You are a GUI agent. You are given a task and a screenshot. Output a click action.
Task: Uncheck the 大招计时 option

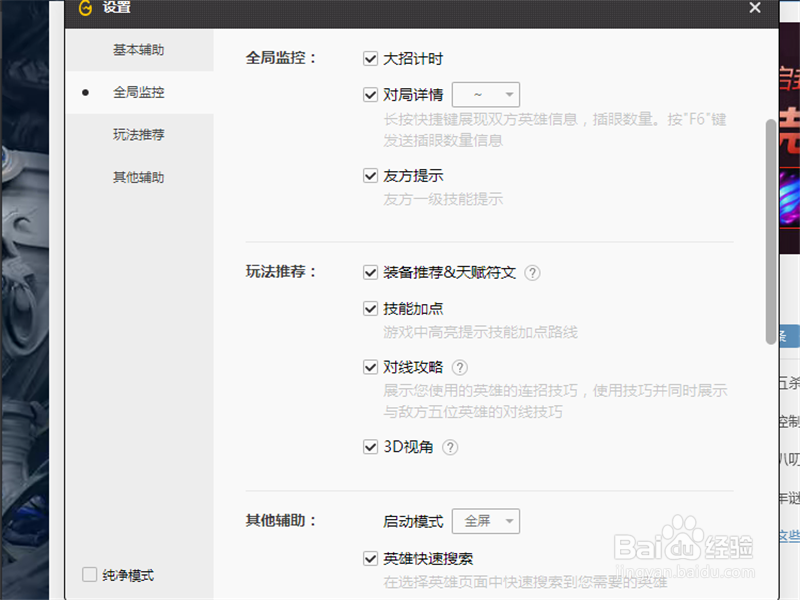[370, 58]
